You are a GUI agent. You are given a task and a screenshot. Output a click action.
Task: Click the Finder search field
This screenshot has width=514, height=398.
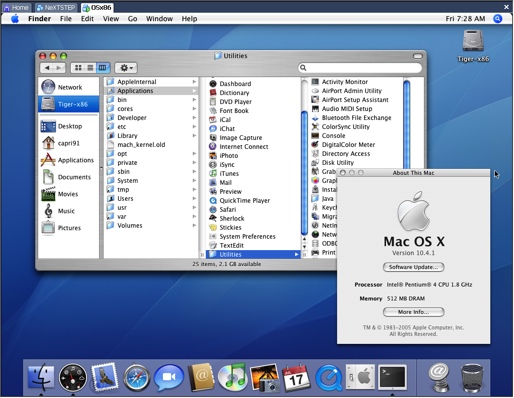[360, 68]
